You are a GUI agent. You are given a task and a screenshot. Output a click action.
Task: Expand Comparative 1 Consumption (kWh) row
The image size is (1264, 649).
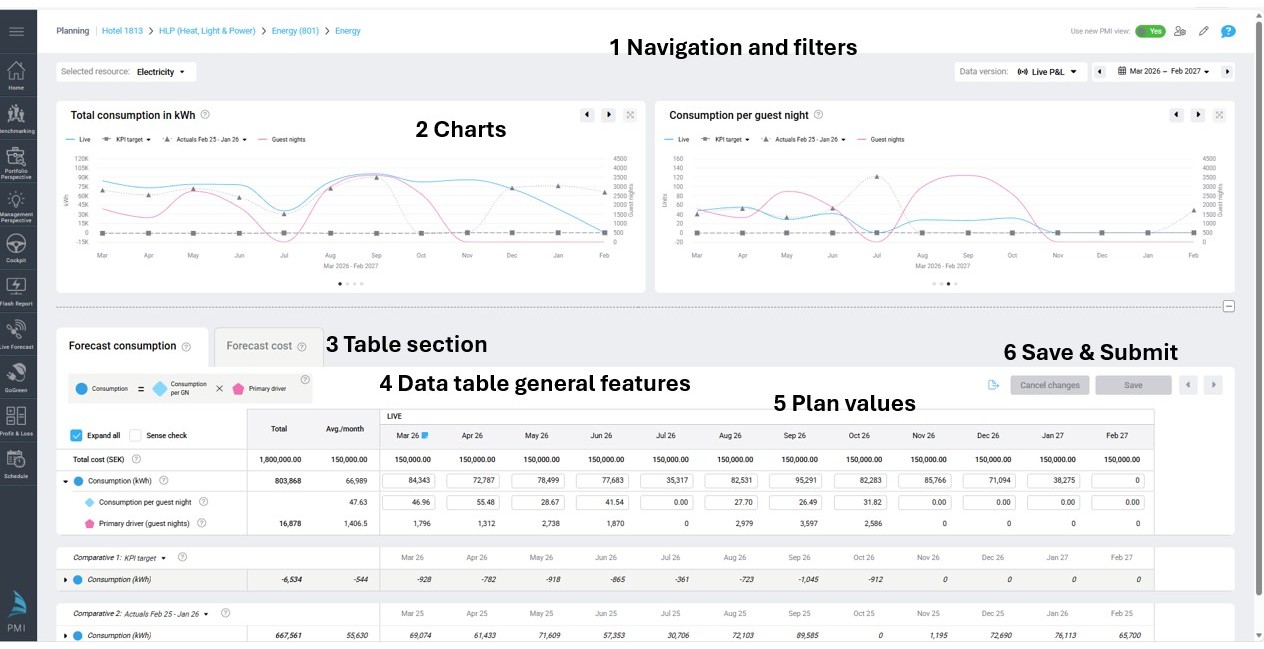coord(66,580)
